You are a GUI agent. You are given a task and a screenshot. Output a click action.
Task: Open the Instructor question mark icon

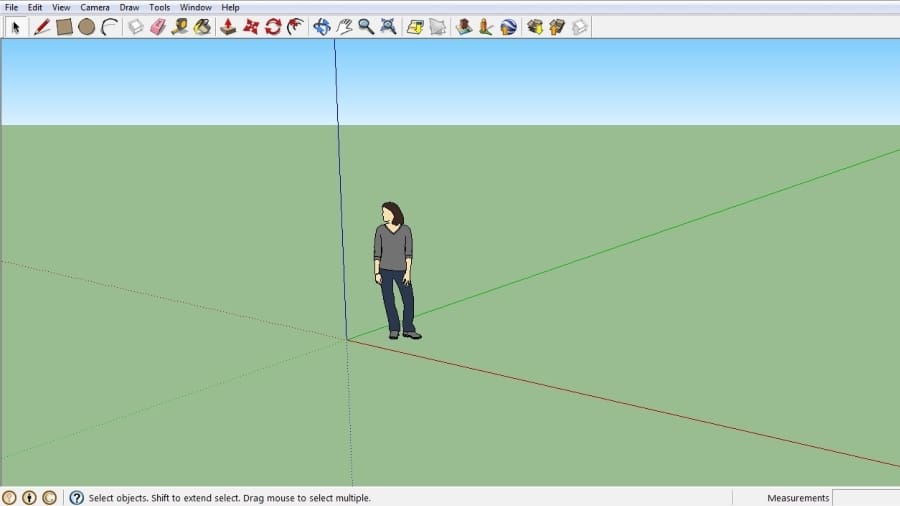(76, 497)
